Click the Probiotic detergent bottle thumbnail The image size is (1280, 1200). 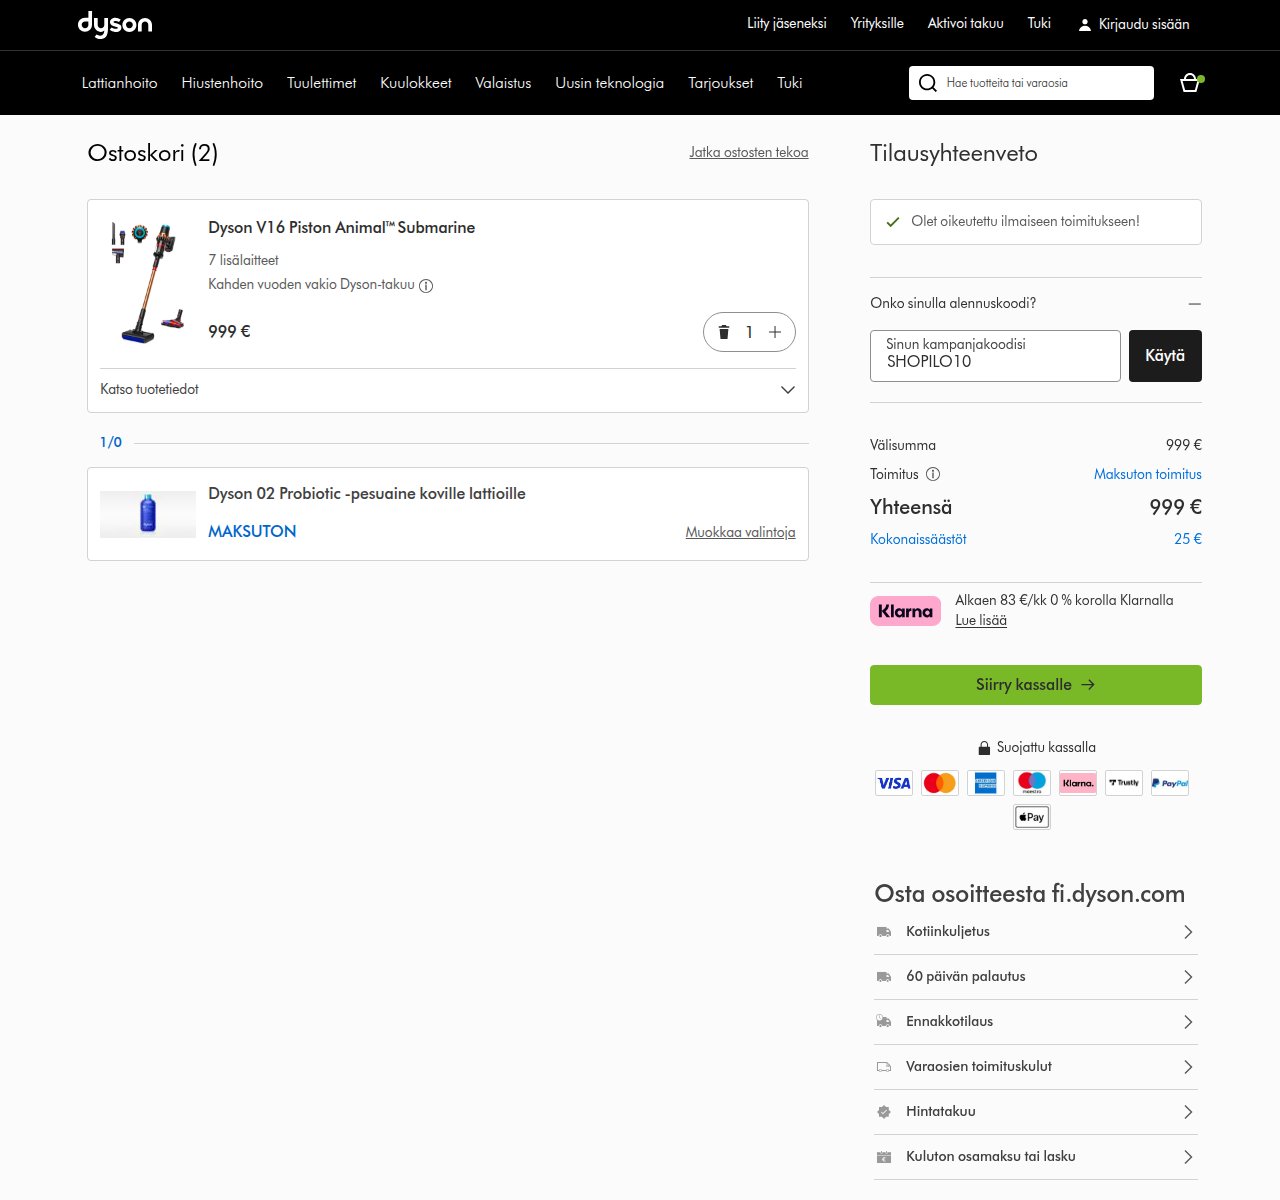(x=148, y=514)
